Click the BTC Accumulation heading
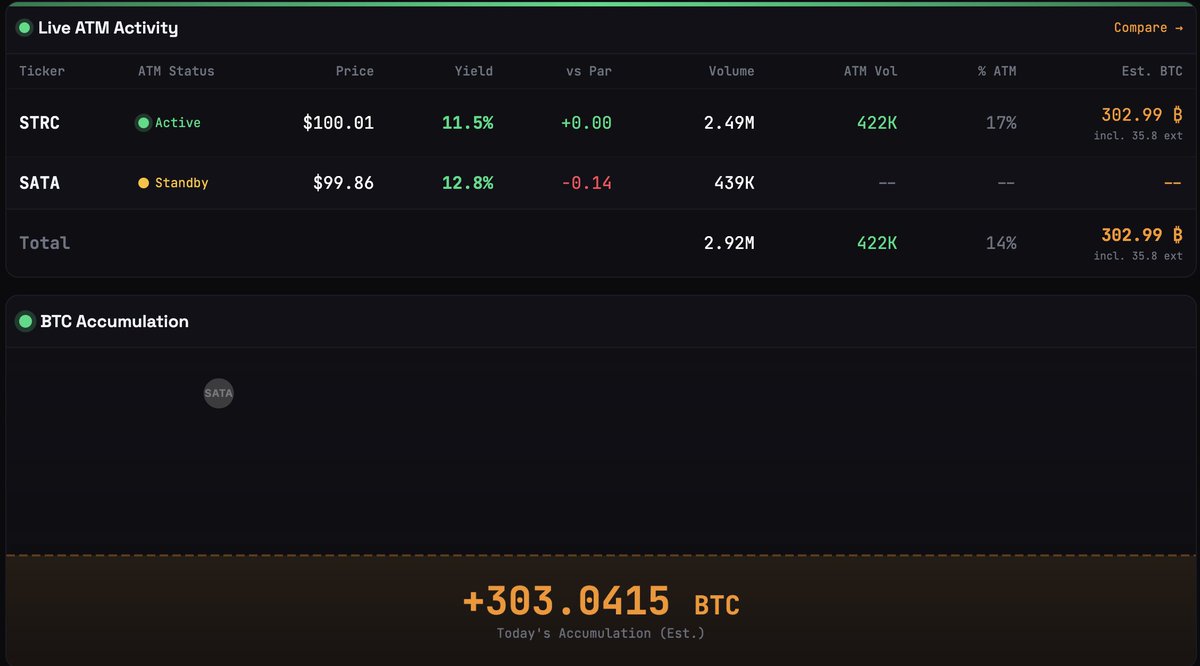 click(114, 321)
